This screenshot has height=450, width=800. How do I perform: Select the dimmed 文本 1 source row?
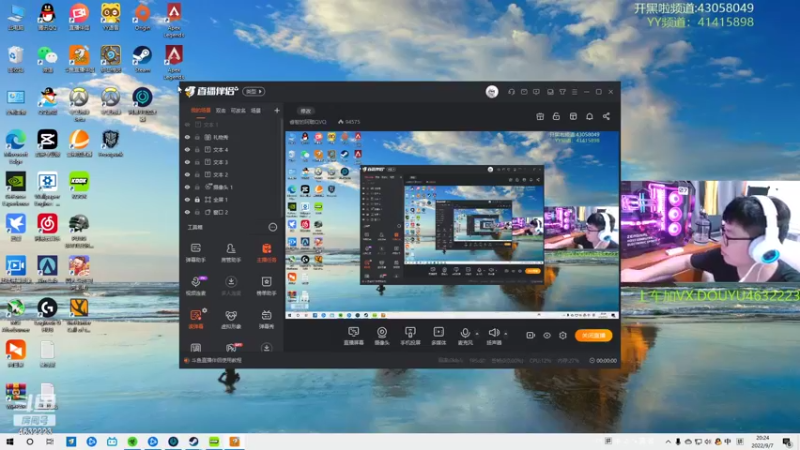point(232,124)
